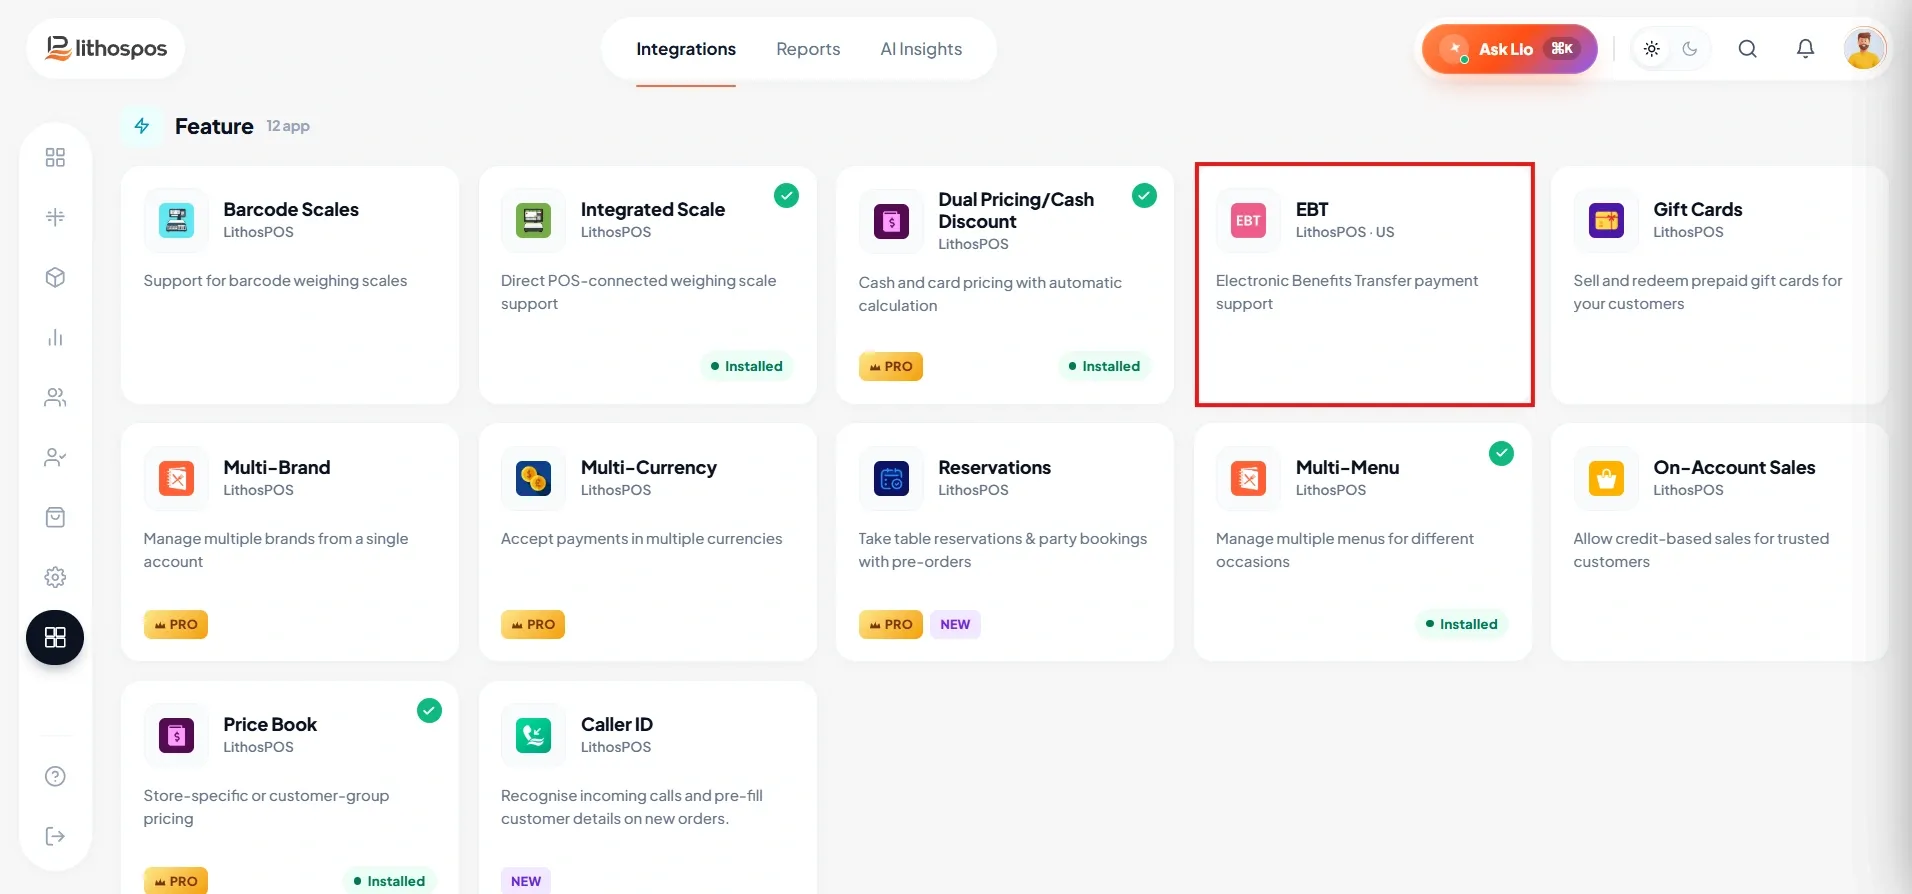The width and height of the screenshot is (1912, 894).
Task: Switch to dark mode moon icon
Action: (x=1690, y=49)
